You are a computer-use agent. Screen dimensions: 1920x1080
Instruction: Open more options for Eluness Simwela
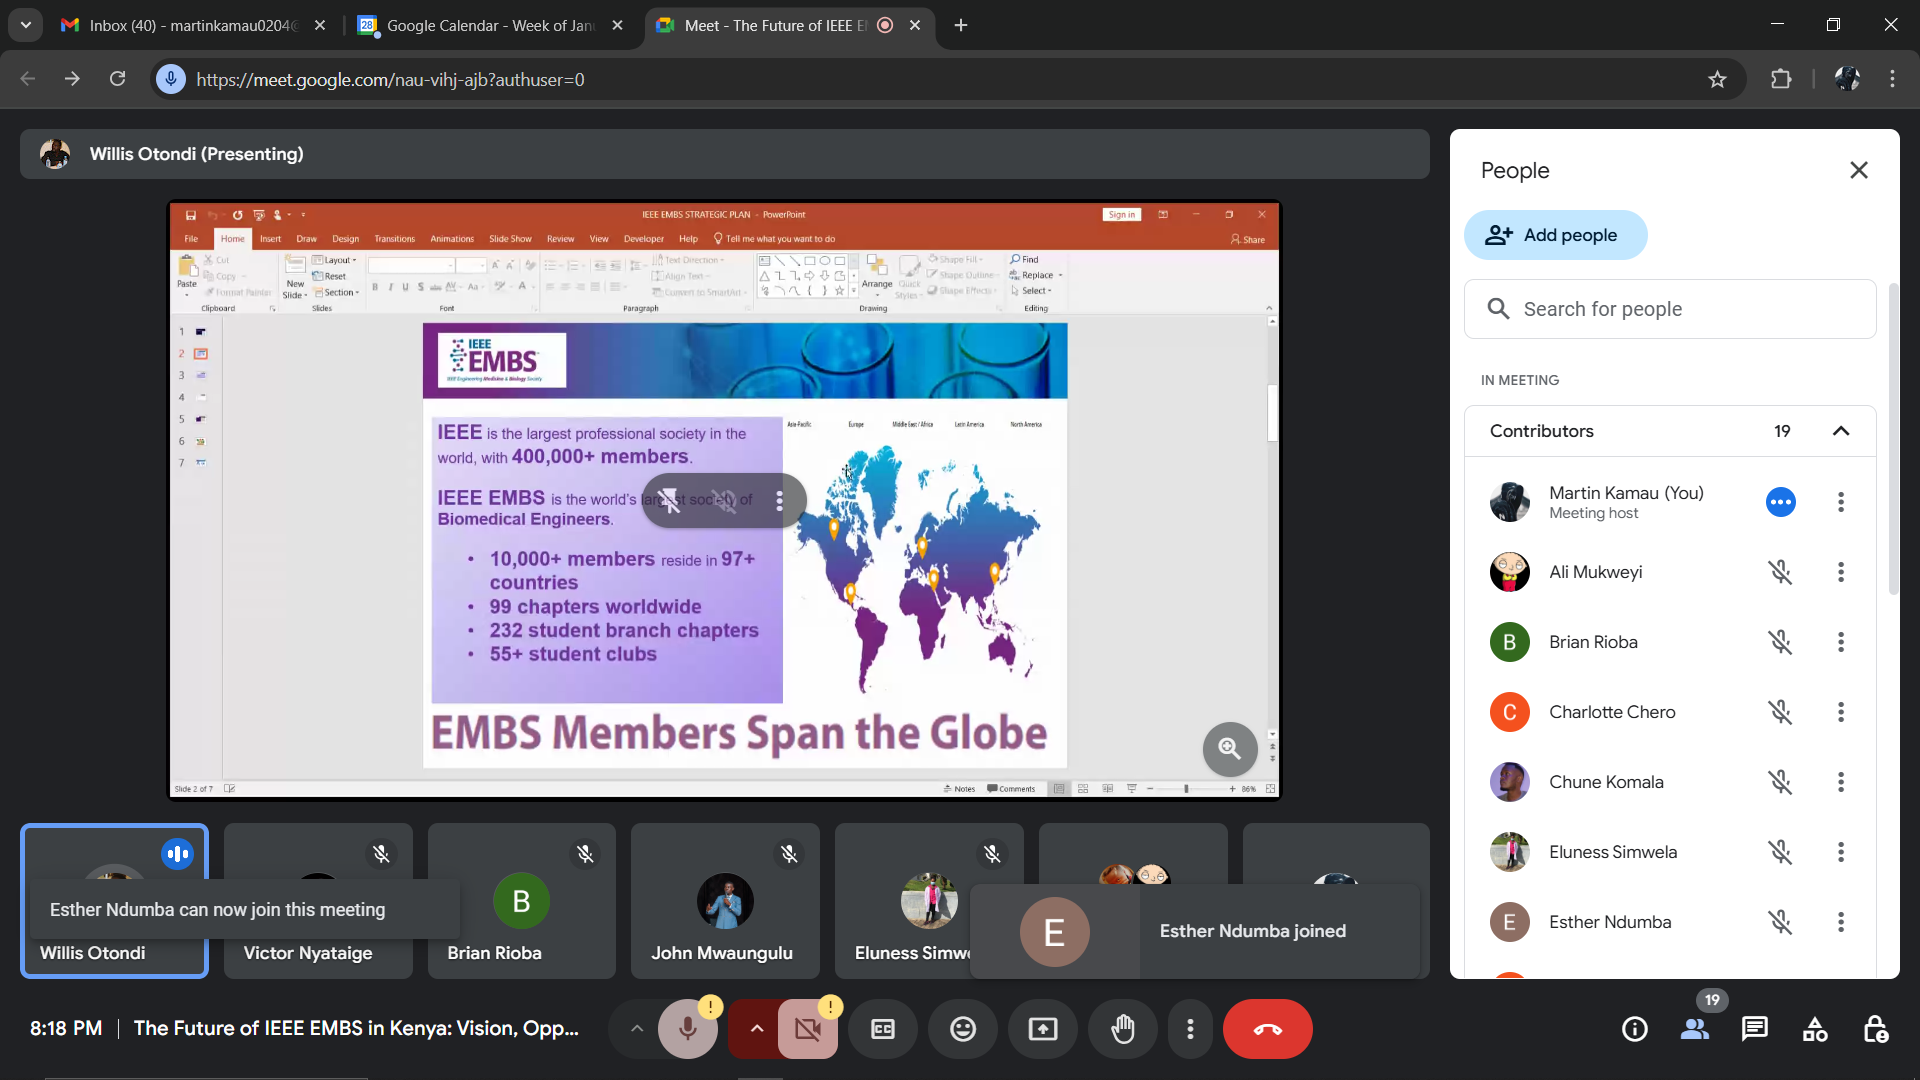click(x=1841, y=852)
